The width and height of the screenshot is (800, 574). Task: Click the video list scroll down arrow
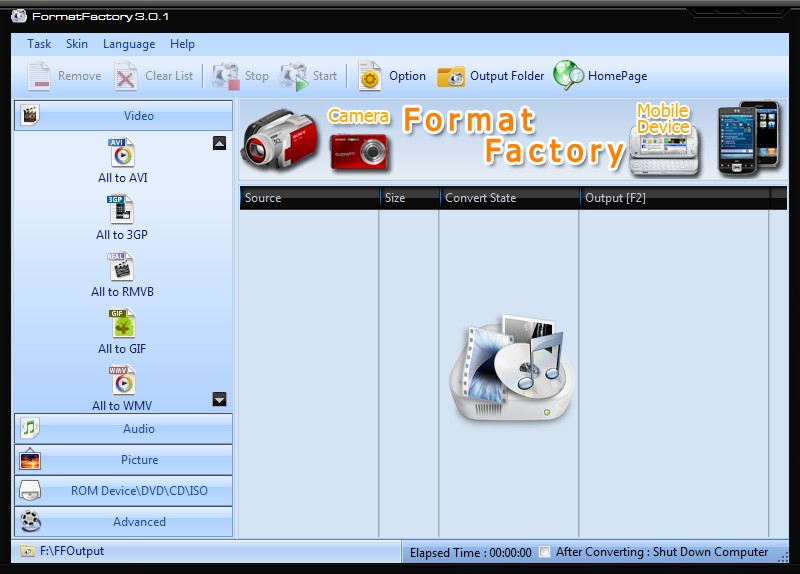[219, 400]
